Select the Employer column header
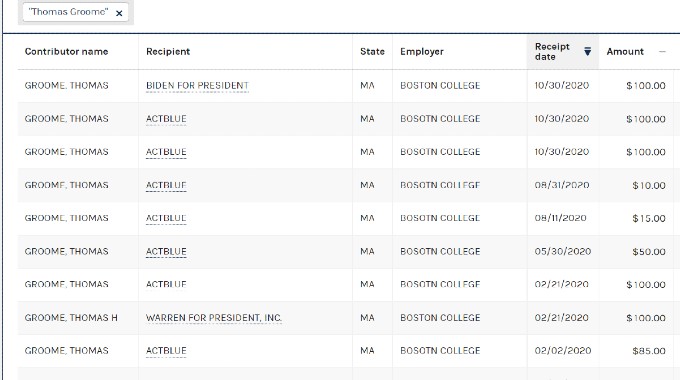 pyautogui.click(x=422, y=52)
